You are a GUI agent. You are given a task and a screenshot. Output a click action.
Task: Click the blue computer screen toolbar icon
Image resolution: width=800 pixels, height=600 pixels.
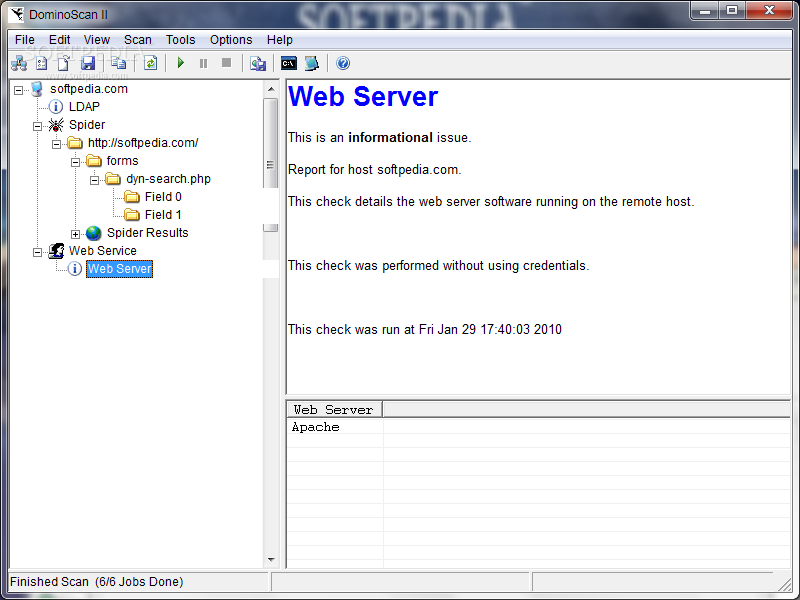pyautogui.click(x=312, y=63)
